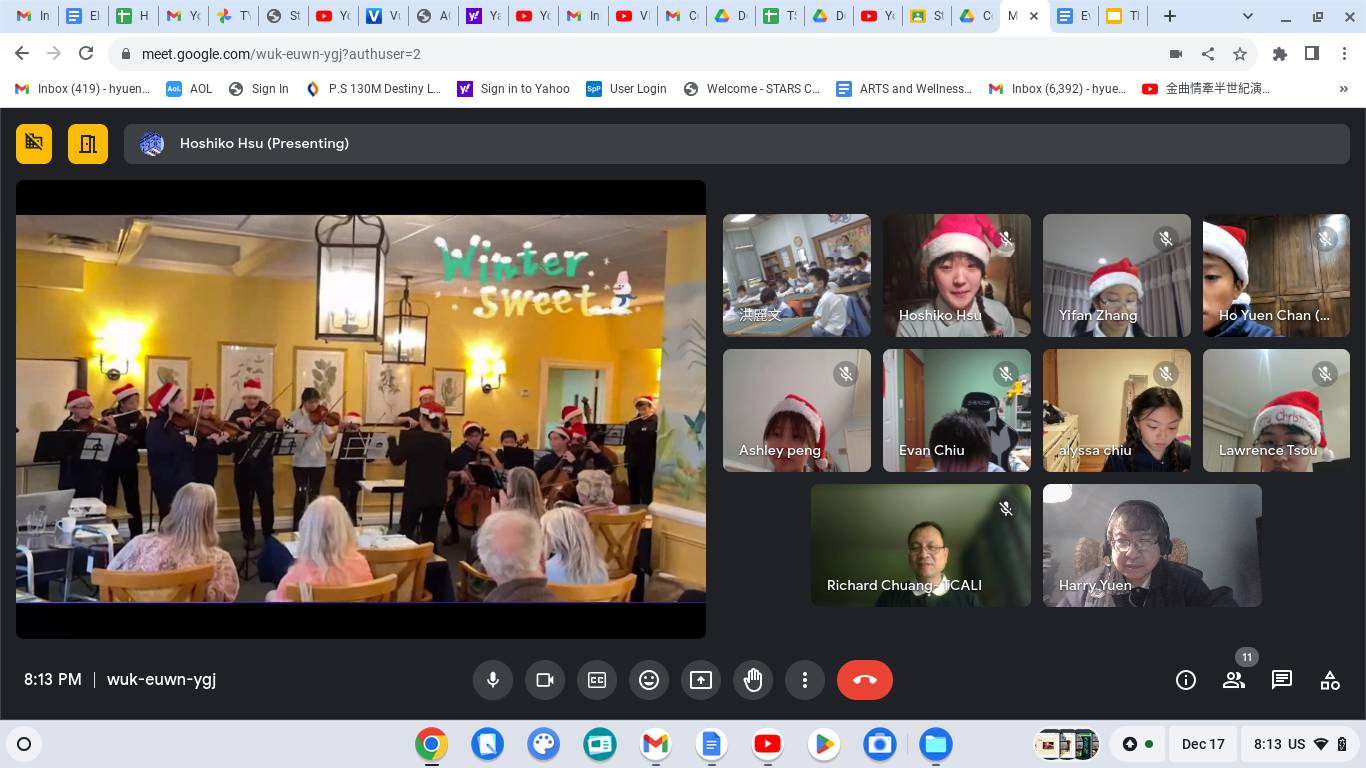Turn on closed captions

click(x=597, y=680)
